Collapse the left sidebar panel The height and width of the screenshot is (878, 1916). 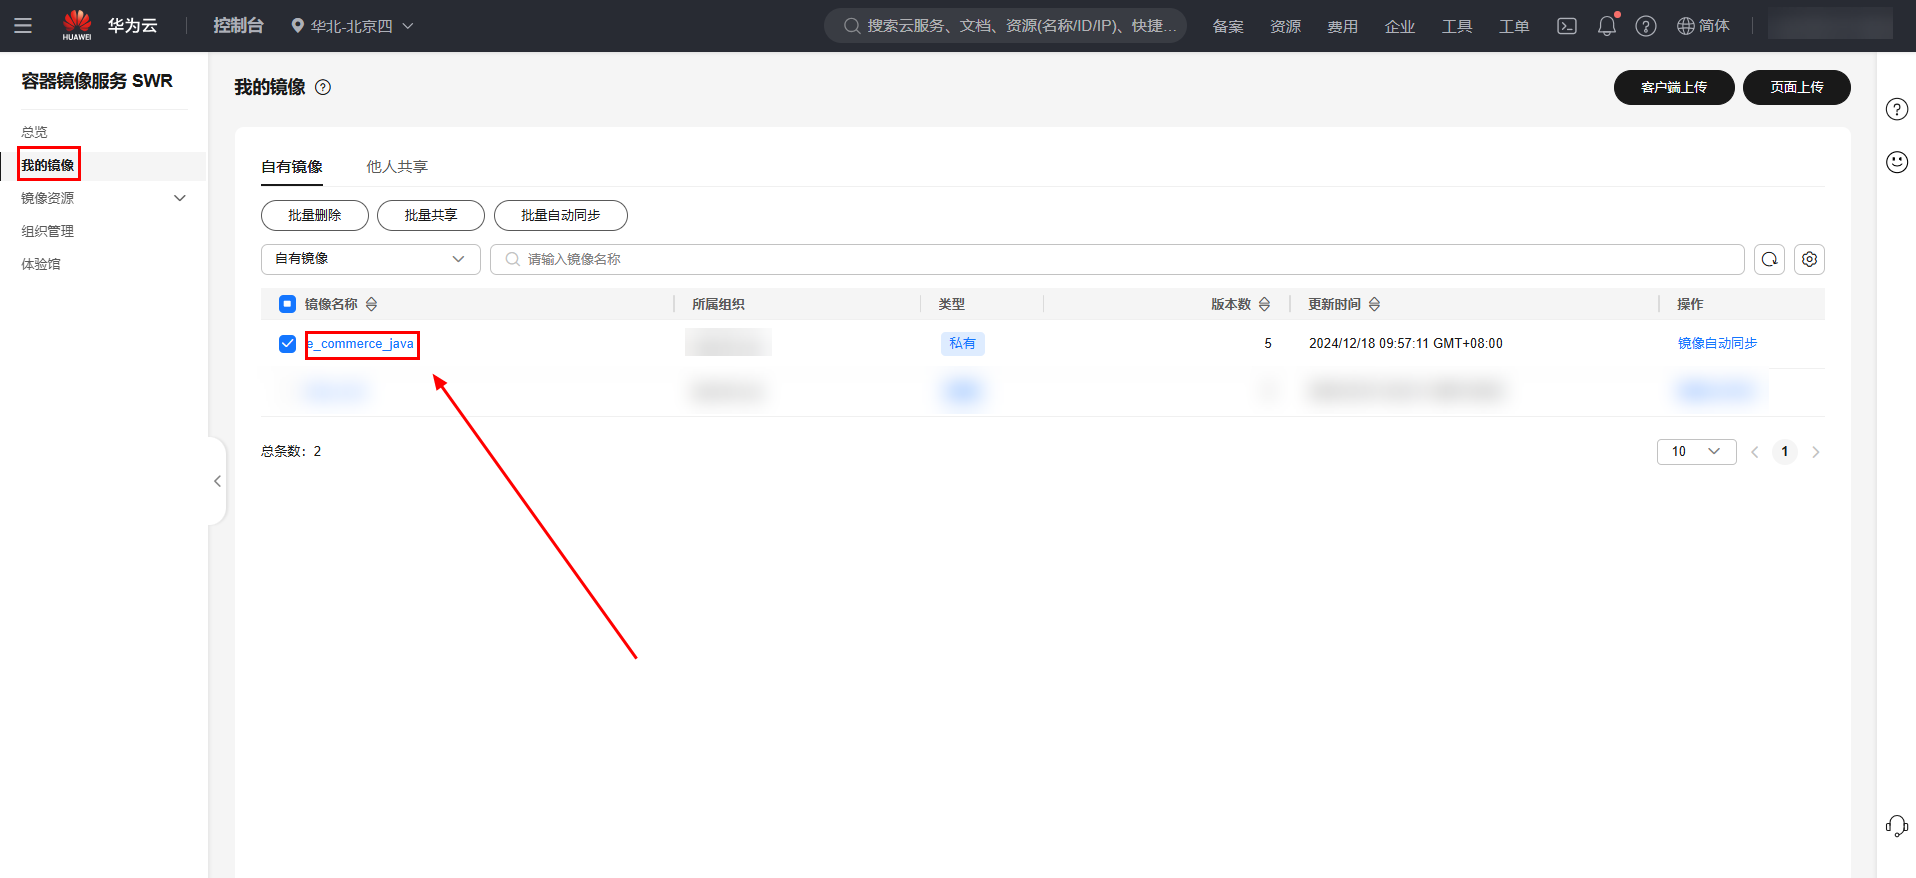[217, 481]
